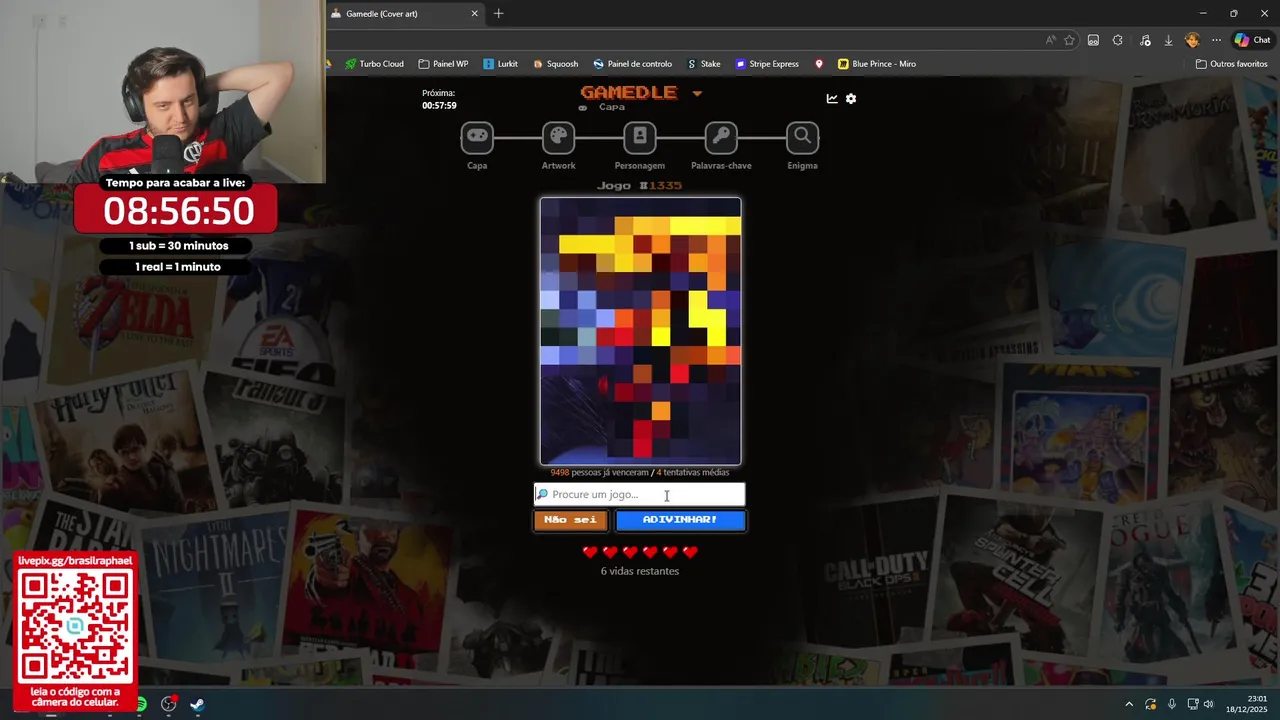This screenshot has height=720, width=1280.
Task: Open the Blue Prince - Miro bookmark
Action: point(877,64)
